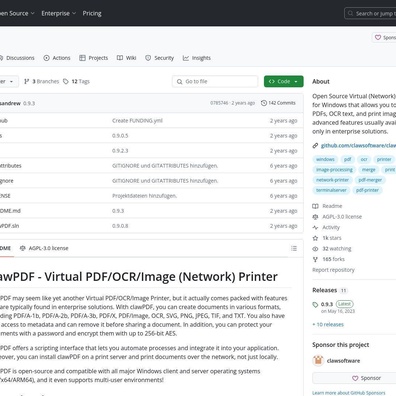The height and width of the screenshot is (396, 396).
Task: Click the branches icon beside 3 Branches
Action: [x=27, y=81]
